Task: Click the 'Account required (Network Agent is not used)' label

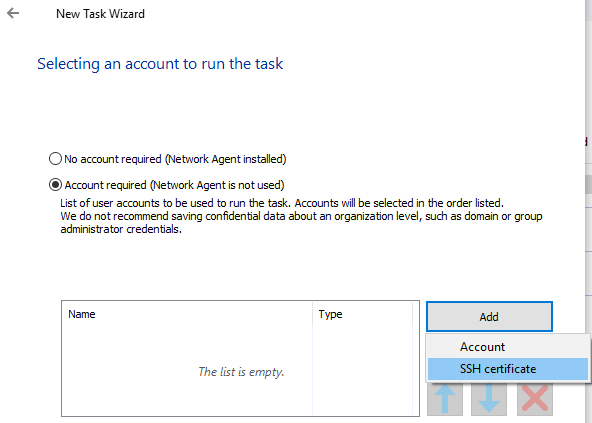Action: (174, 185)
